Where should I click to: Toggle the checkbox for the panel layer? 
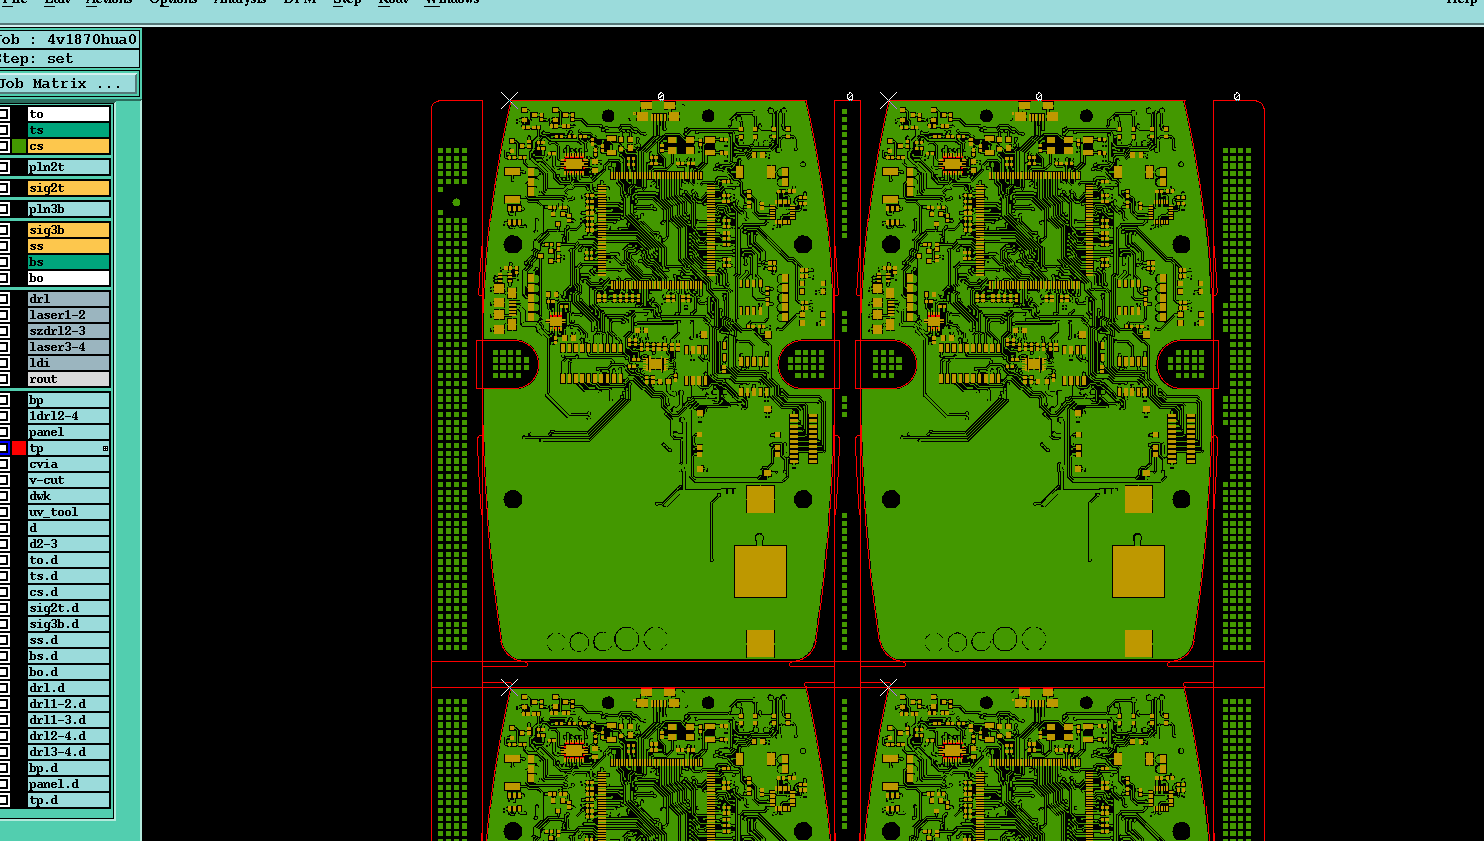[x=4, y=432]
